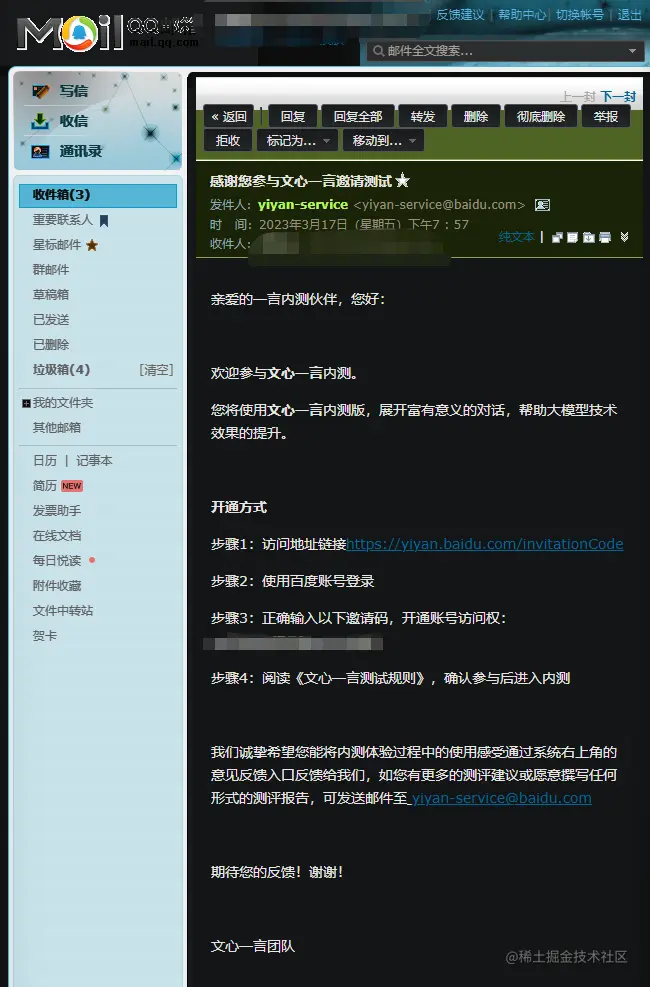Click the sender contact card icon
This screenshot has height=987, width=650.
click(542, 205)
